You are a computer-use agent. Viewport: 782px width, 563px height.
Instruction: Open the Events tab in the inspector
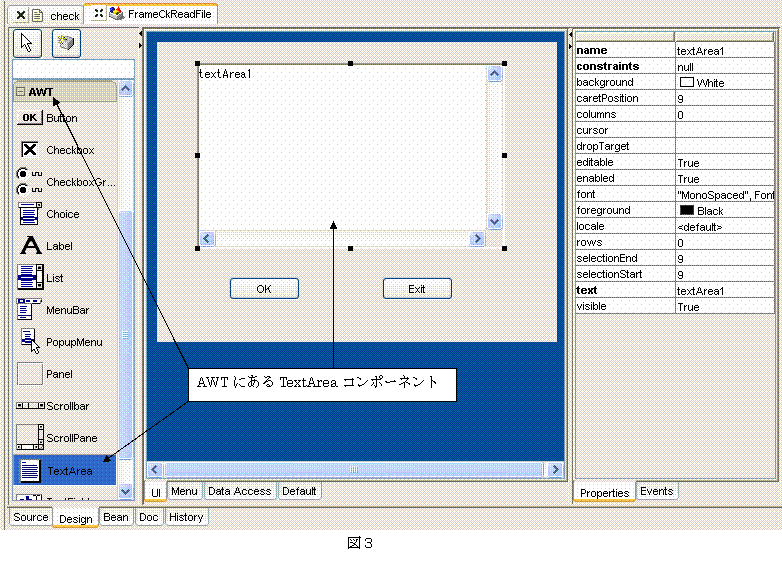(656, 491)
